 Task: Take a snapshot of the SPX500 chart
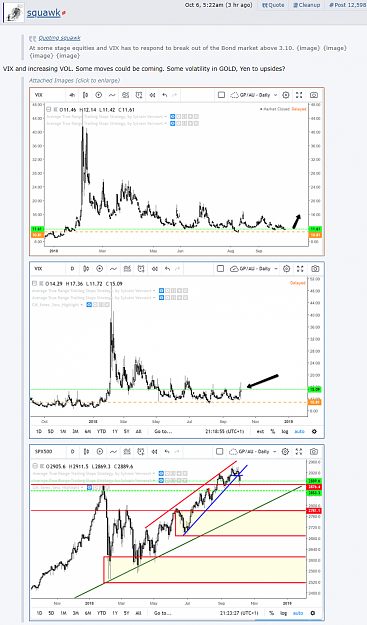314,452
